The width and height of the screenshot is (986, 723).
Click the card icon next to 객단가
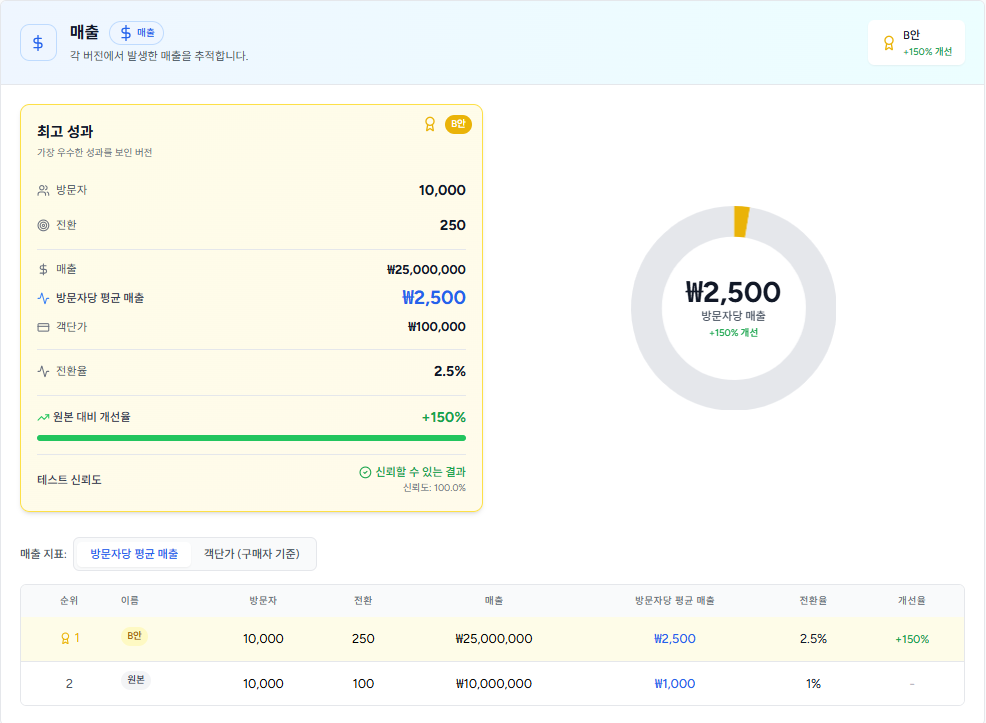tap(43, 327)
